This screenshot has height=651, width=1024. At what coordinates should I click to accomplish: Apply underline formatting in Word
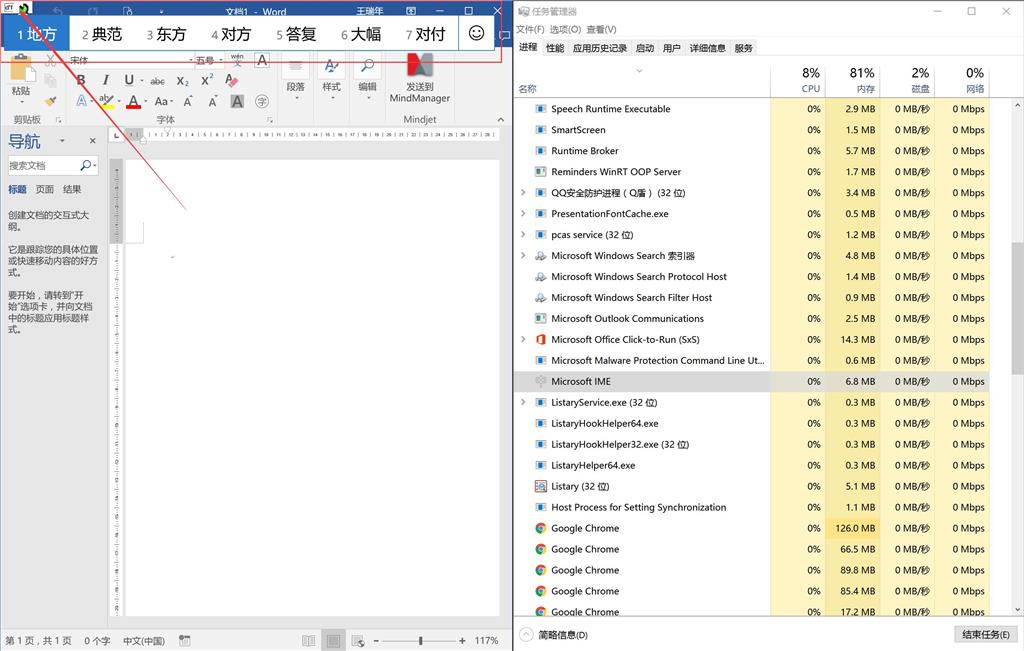pos(129,80)
